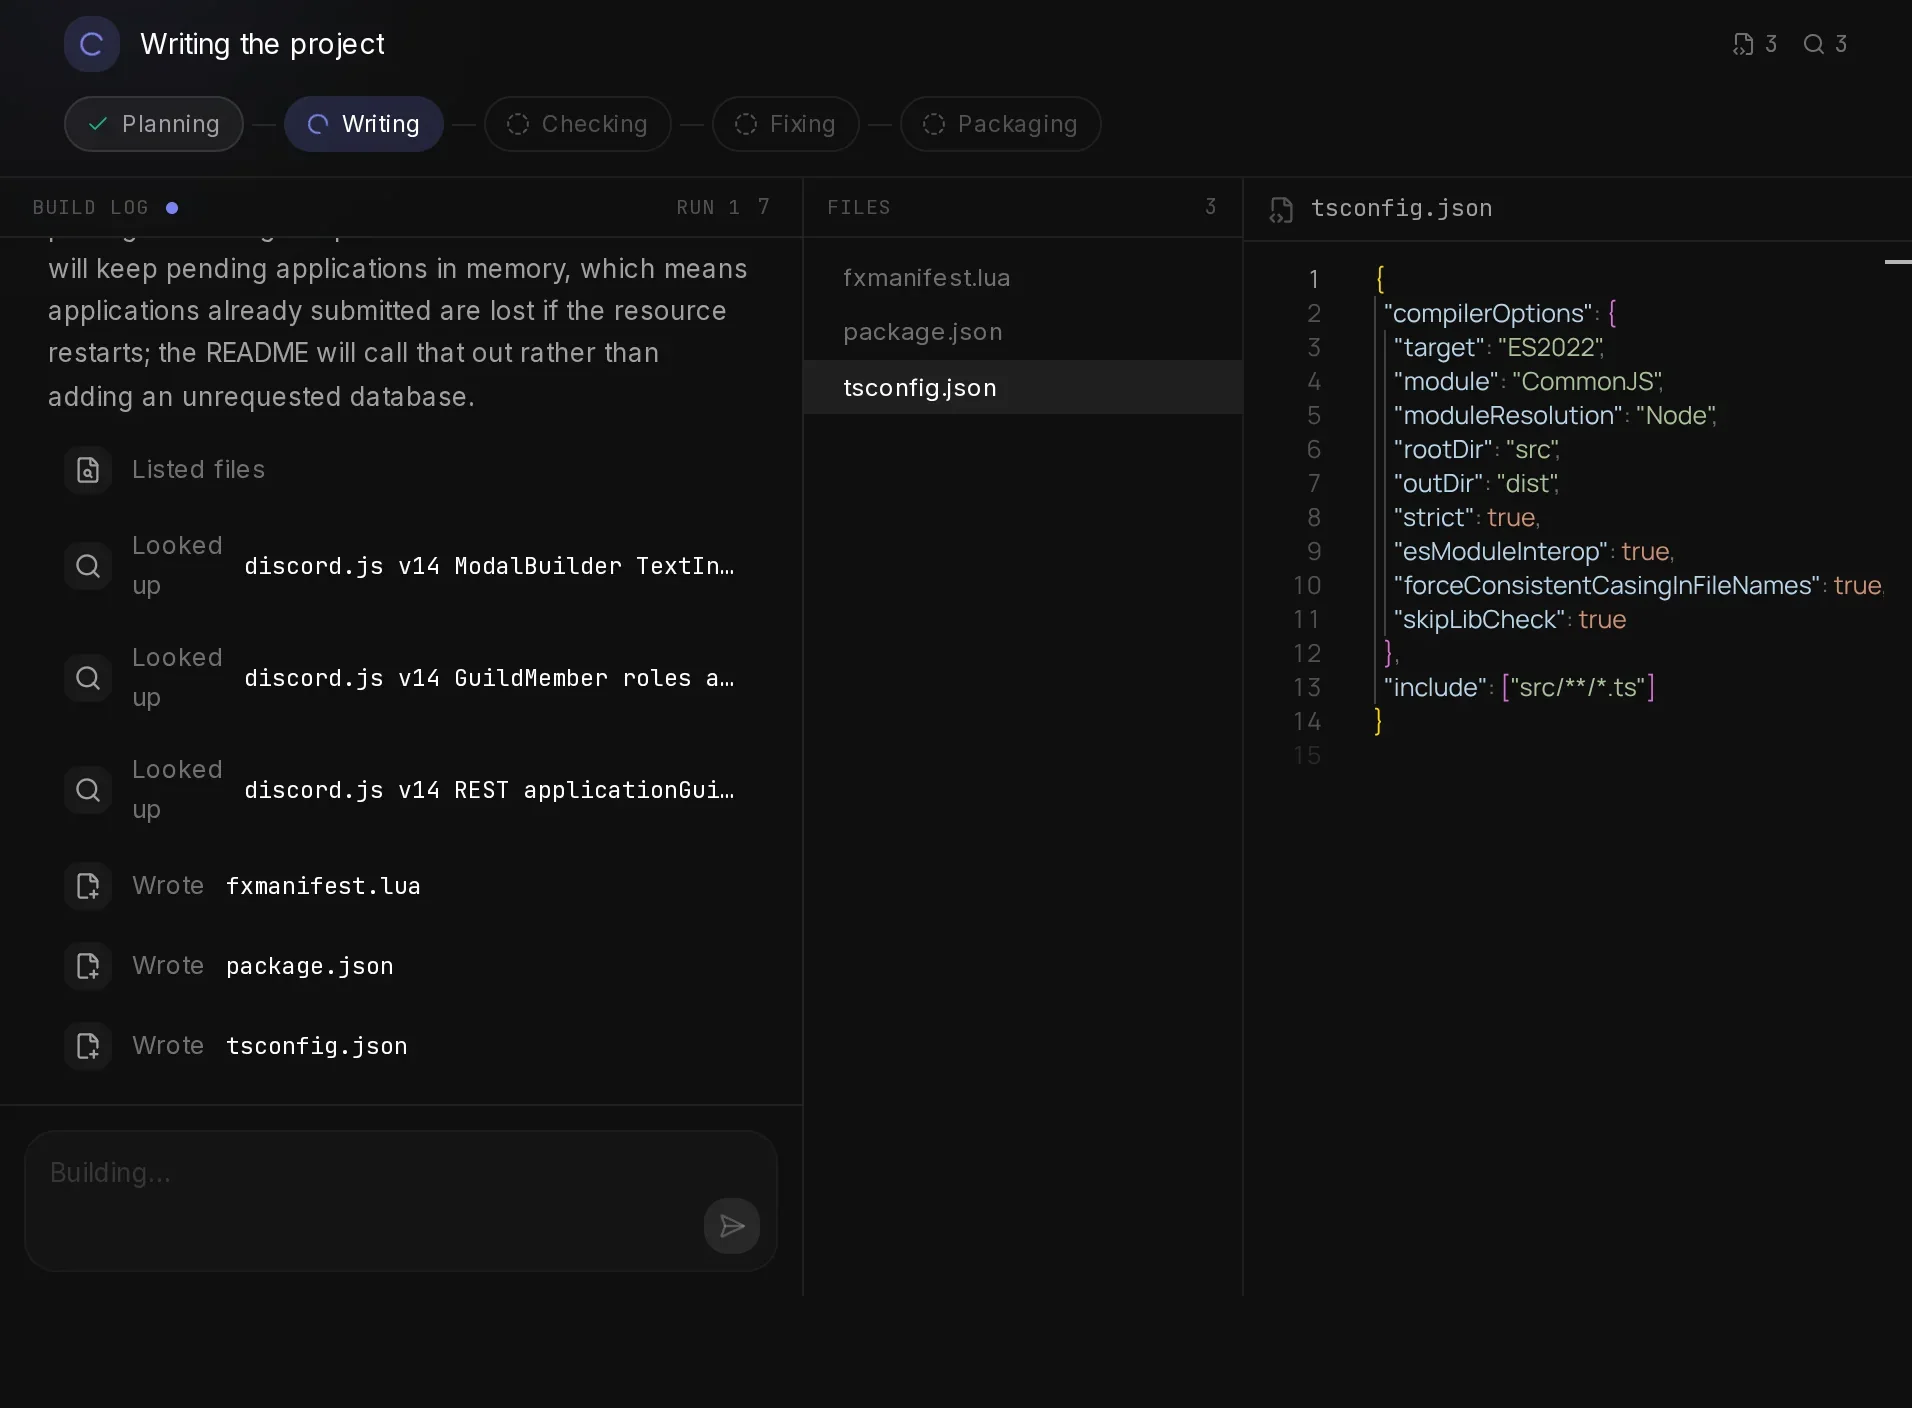1912x1408 pixels.
Task: Open the searches count magnifier icon
Action: (1813, 44)
